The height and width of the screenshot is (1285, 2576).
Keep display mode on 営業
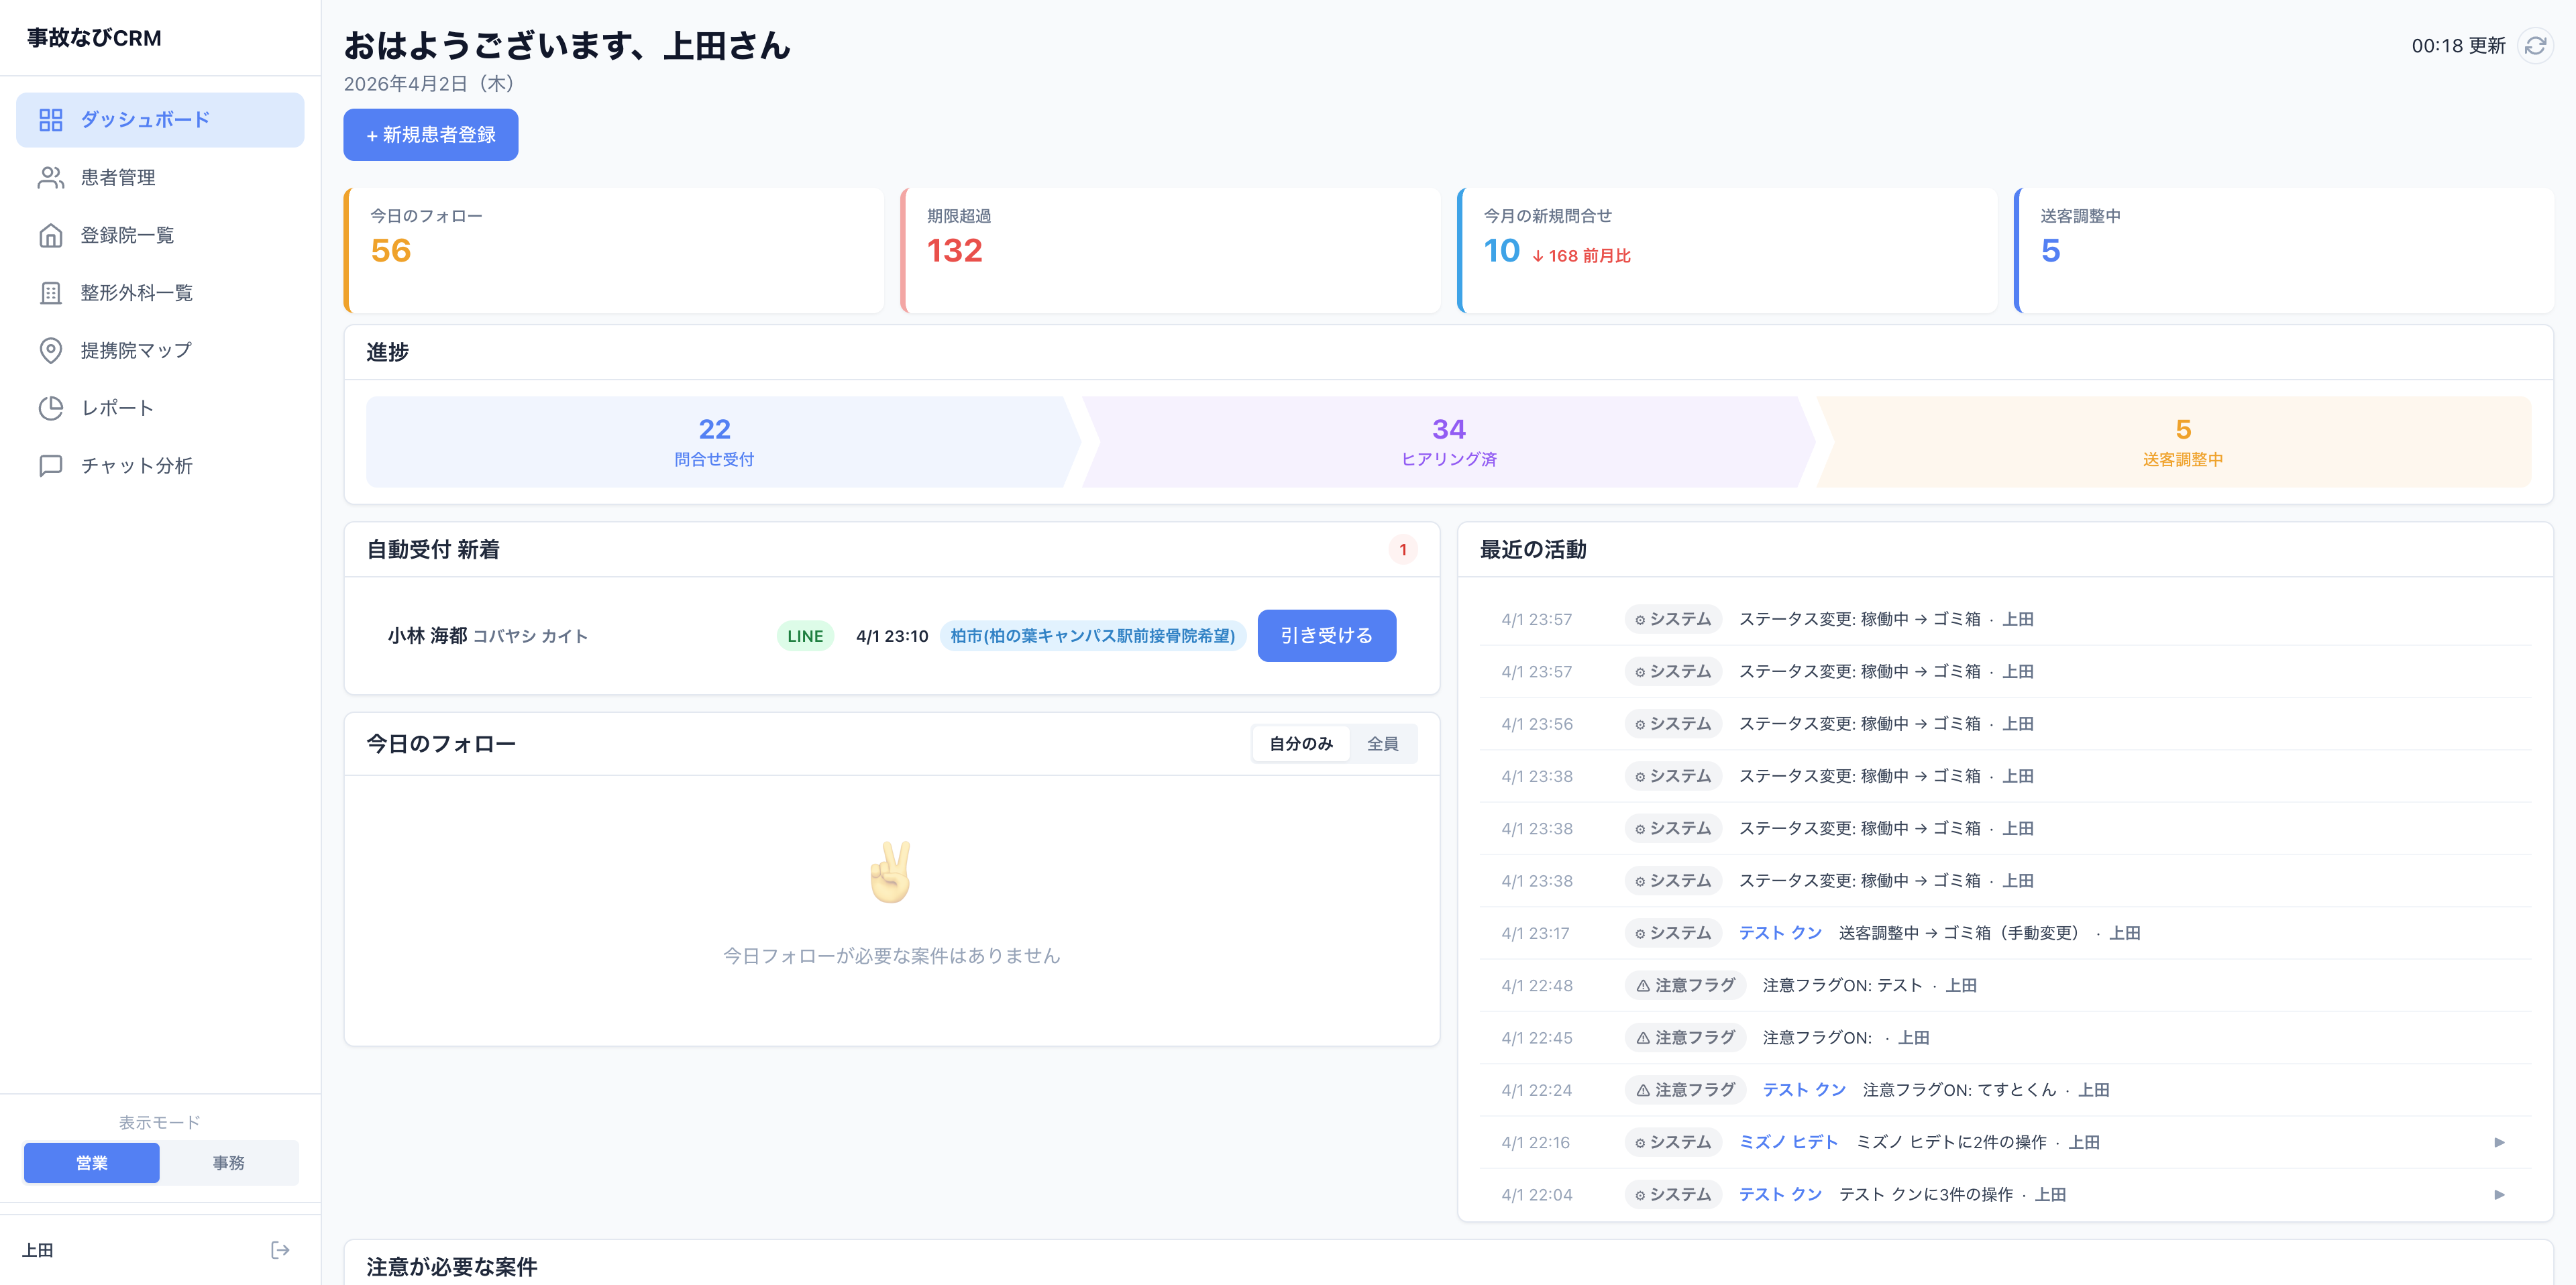click(91, 1162)
